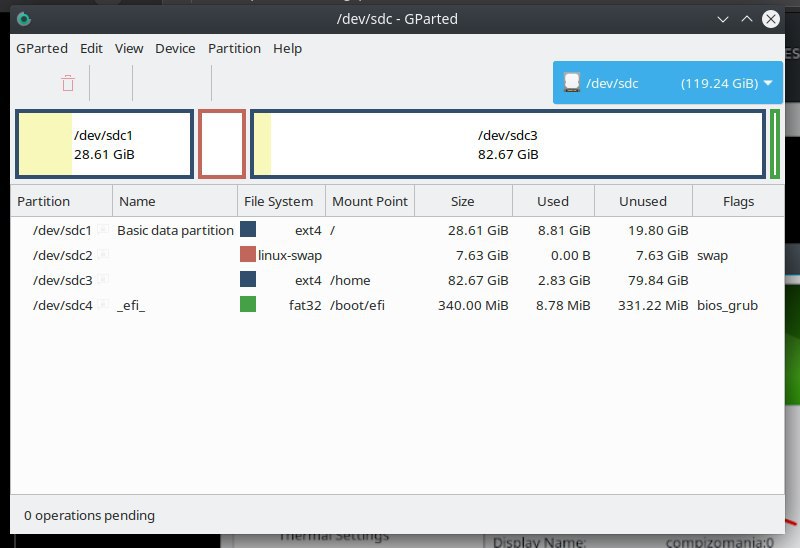
Task: Select the /dev/sdc4 row in the partition list
Action: point(397,305)
